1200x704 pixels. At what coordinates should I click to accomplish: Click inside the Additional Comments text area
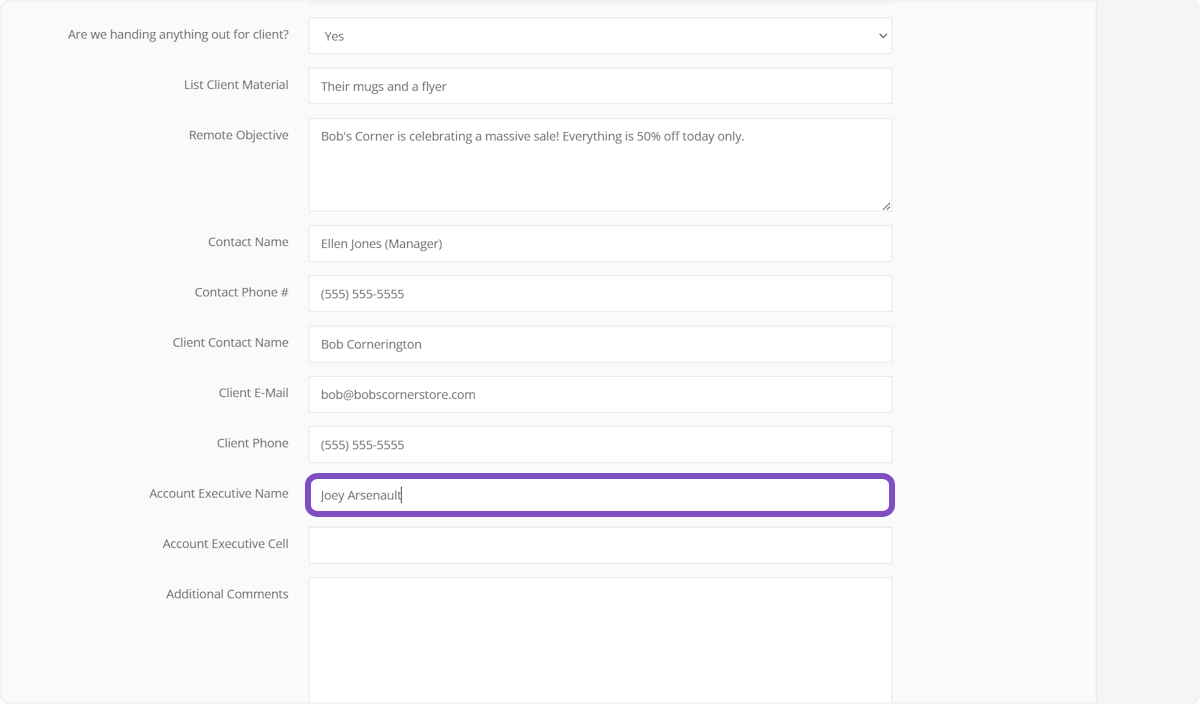point(599,640)
